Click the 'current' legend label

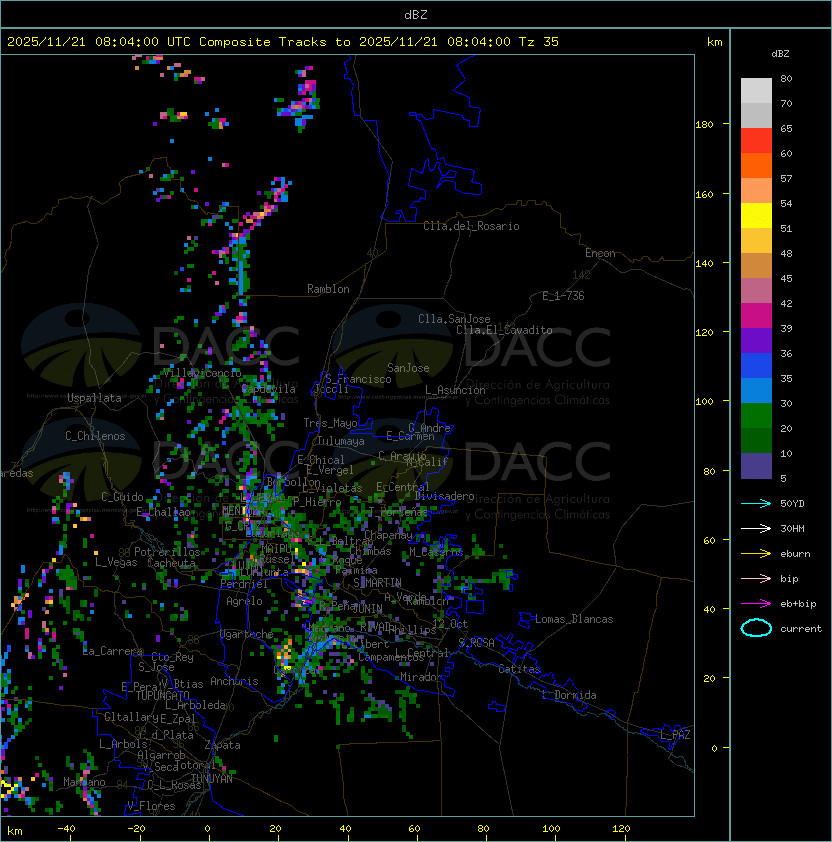pos(801,629)
